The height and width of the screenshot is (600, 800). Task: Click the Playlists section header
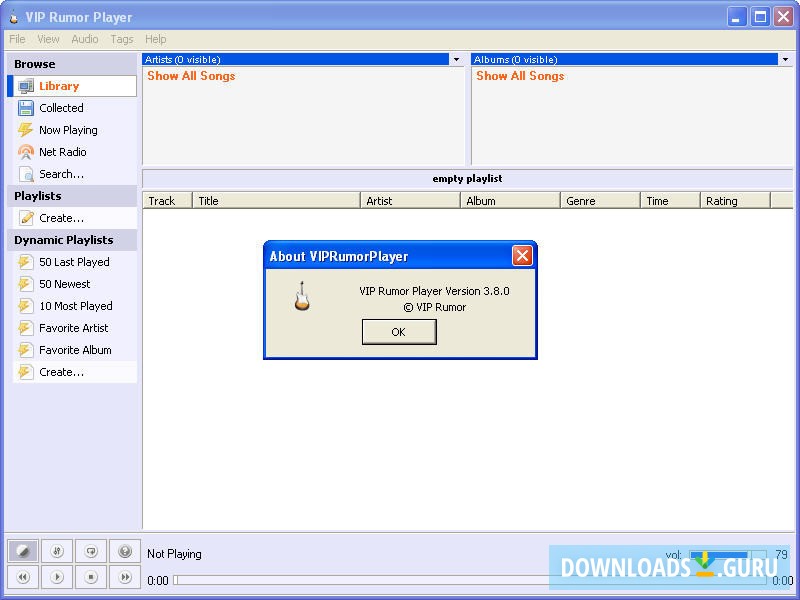[x=72, y=196]
